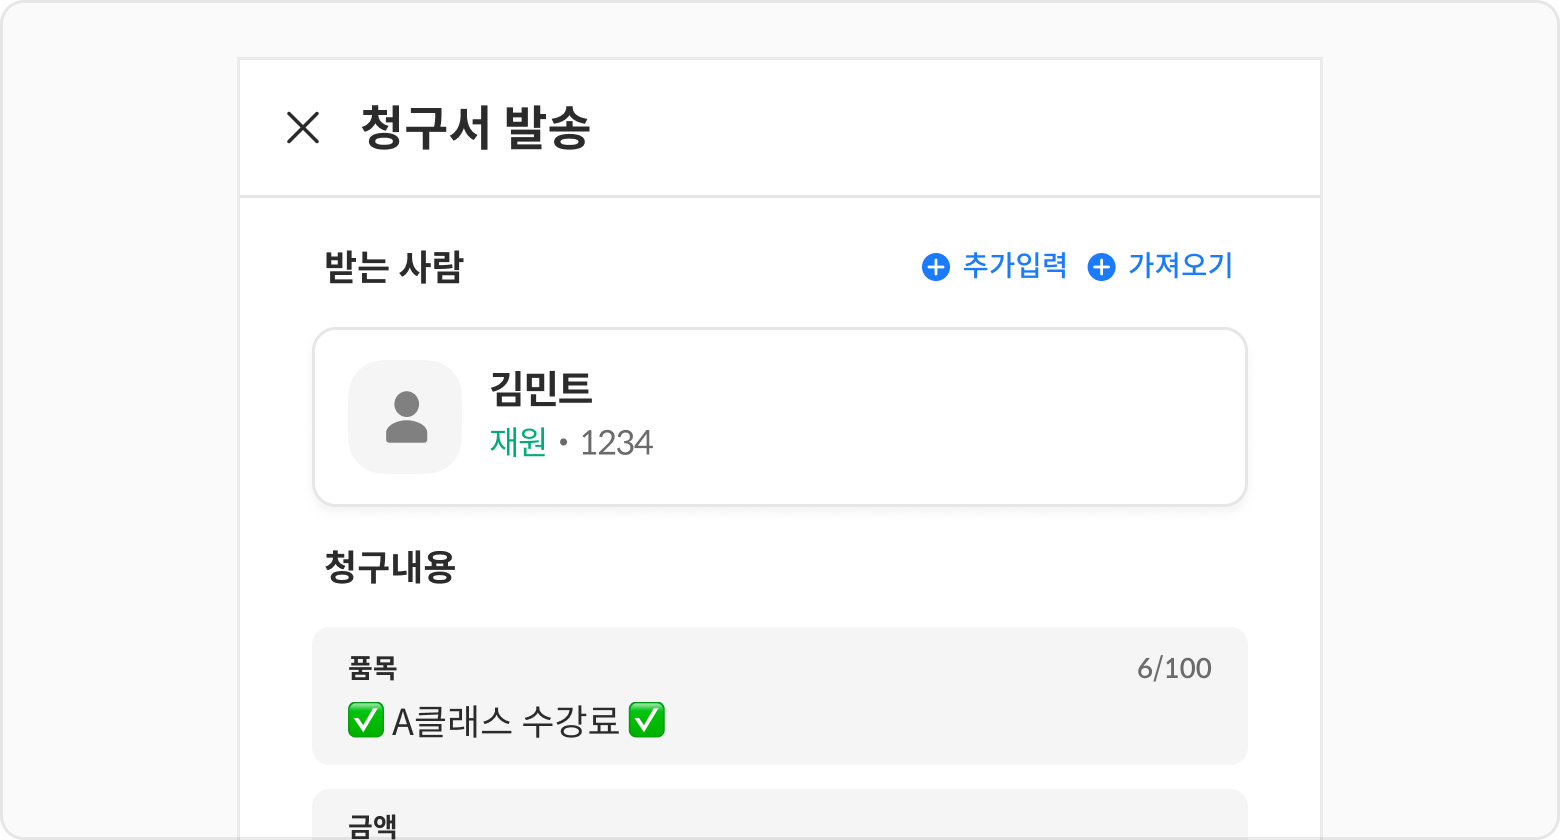The height and width of the screenshot is (840, 1560).
Task: Tap the 추가입력 link text
Action: tap(1014, 266)
